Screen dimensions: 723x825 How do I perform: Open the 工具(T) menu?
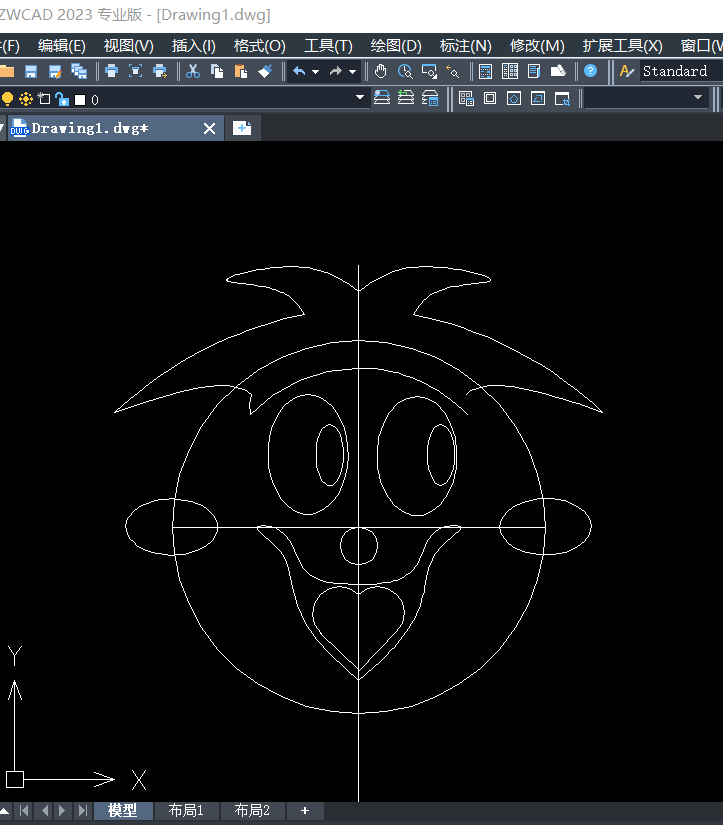(x=328, y=46)
